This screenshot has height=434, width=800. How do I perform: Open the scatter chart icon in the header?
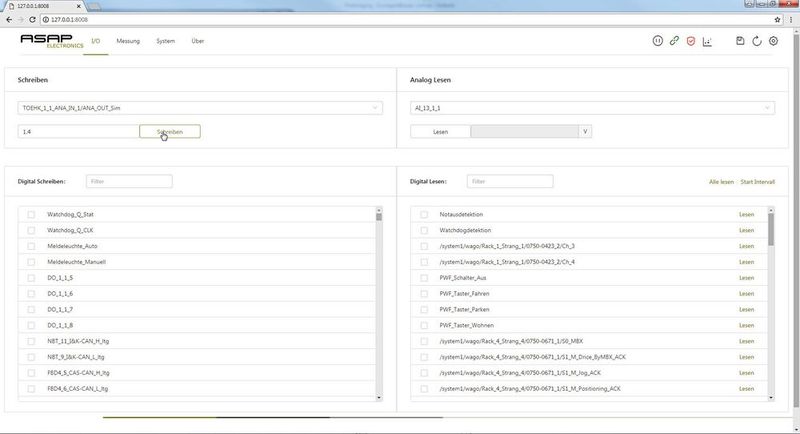(x=707, y=41)
